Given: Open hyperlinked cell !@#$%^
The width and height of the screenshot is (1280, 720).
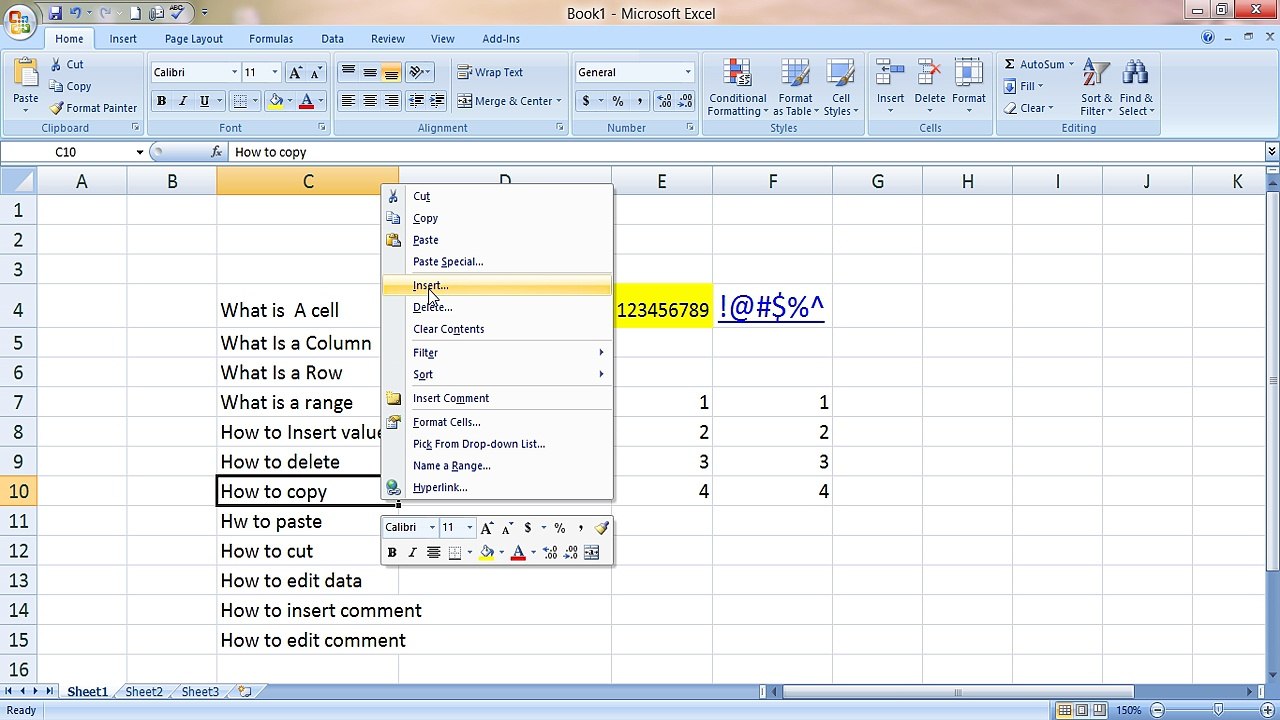Looking at the screenshot, I should (x=771, y=308).
